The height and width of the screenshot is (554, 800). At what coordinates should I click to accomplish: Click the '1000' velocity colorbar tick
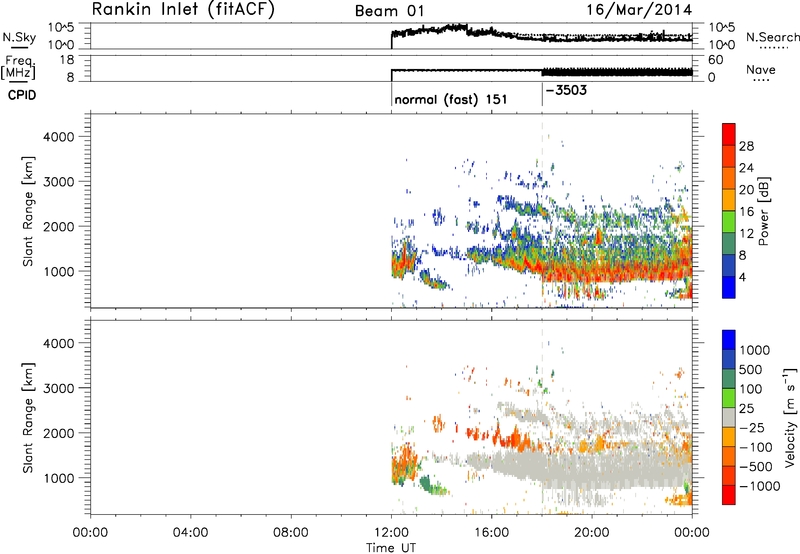tap(755, 350)
